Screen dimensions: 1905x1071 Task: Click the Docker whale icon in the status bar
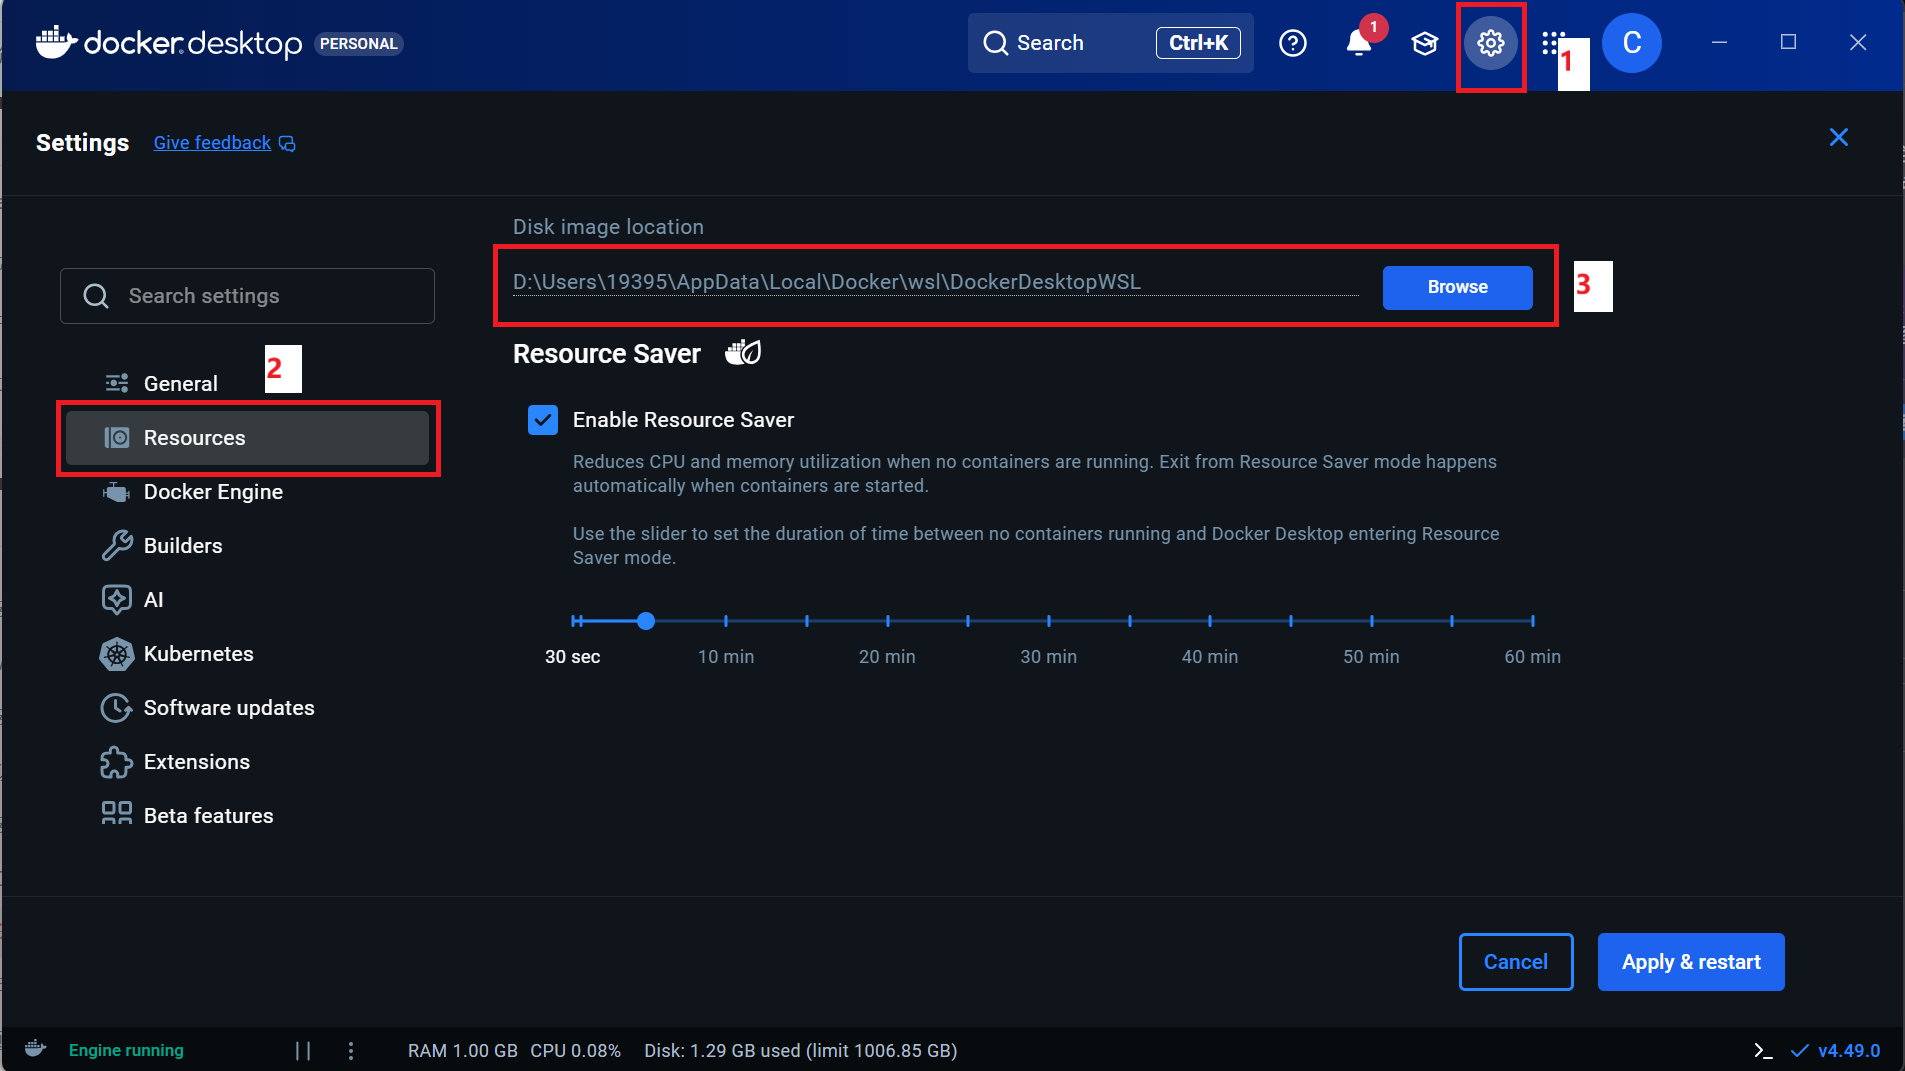[x=33, y=1047]
